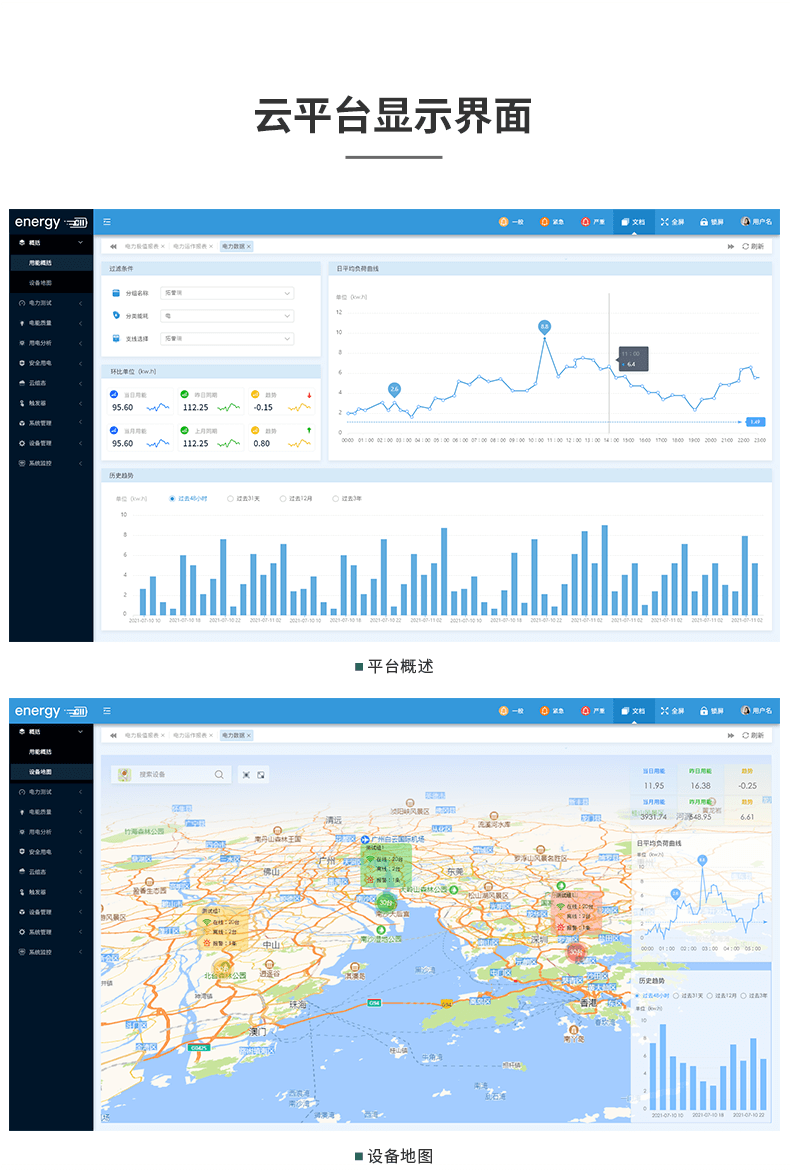Select 过去48小时 radio in overview history trend
This screenshot has width=790, height=1172.
(x=172, y=498)
